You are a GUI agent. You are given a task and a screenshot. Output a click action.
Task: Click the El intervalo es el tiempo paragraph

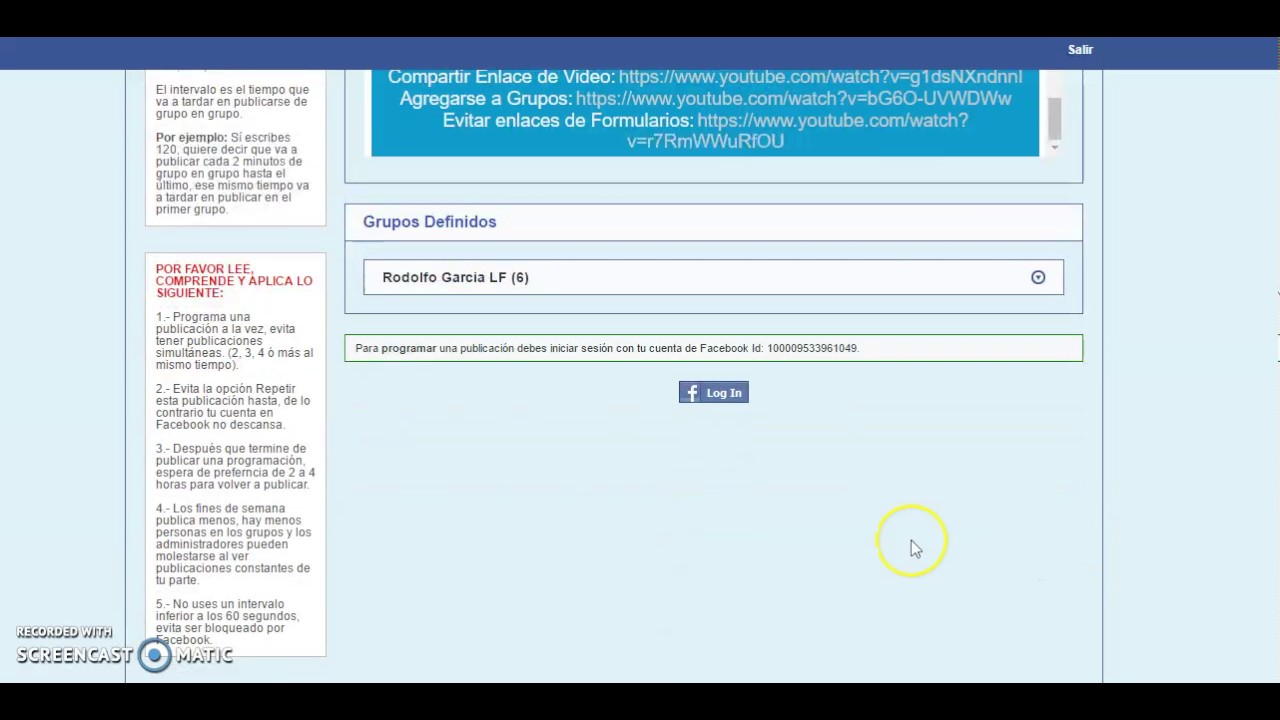(232, 102)
